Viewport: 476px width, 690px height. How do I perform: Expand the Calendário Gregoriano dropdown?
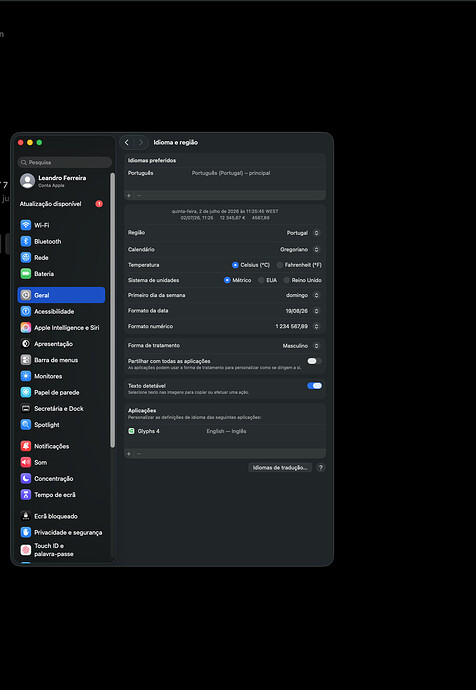300,250
